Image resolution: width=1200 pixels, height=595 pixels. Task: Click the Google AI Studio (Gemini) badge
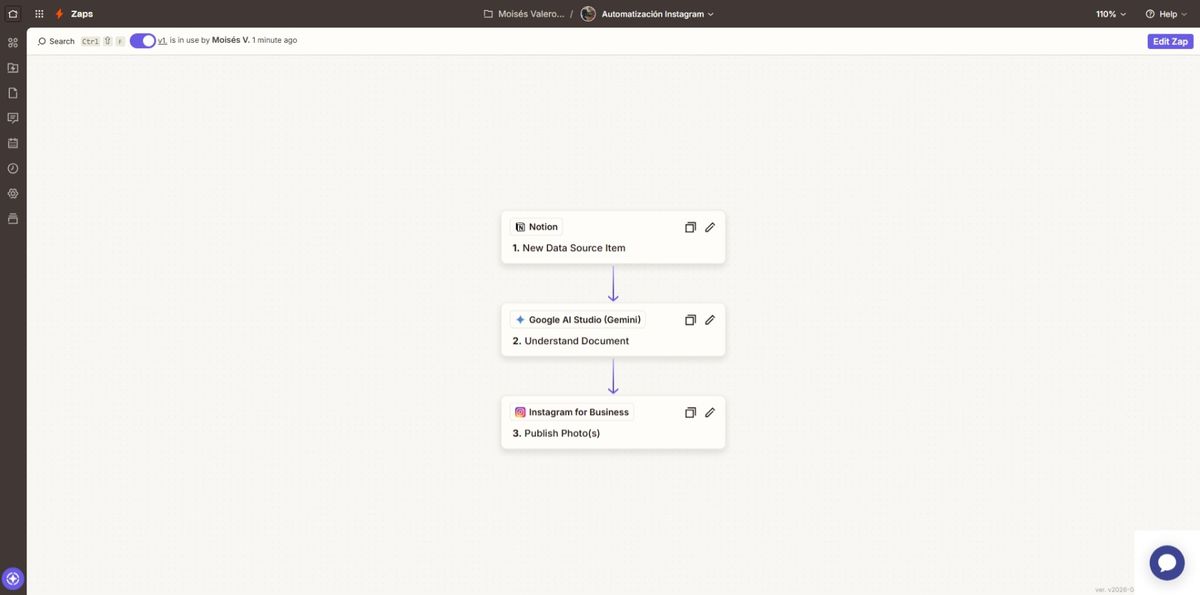578,320
